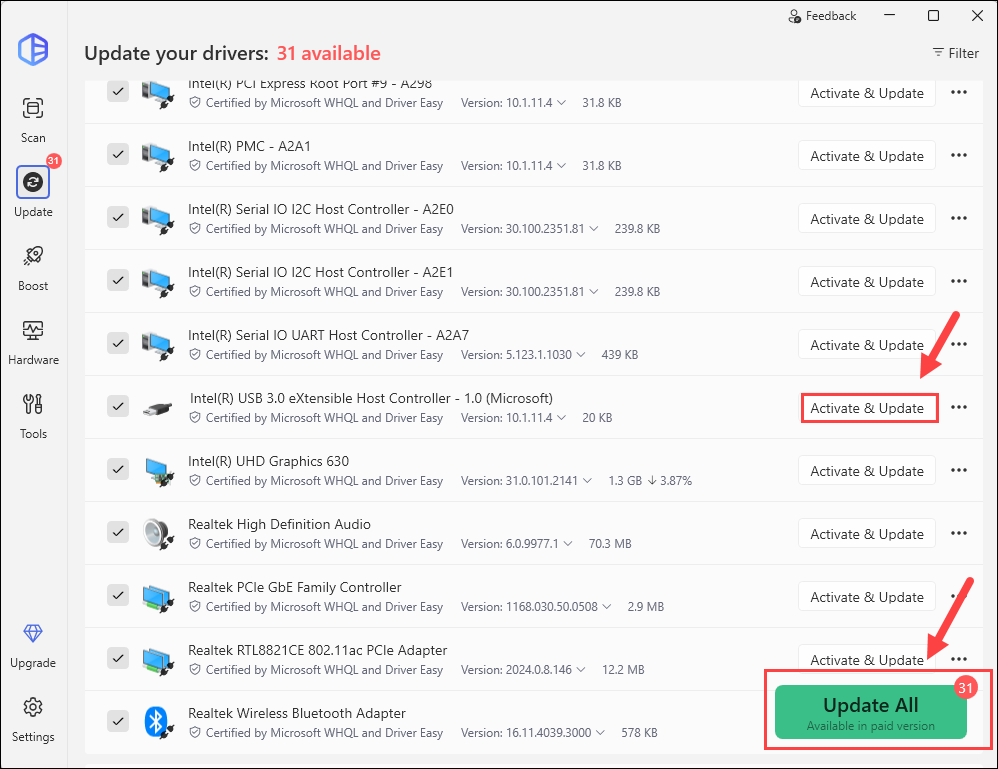Viewport: 998px width, 769px height.
Task: Click the Intel PMC - A2A1 device icon
Action: click(x=158, y=157)
